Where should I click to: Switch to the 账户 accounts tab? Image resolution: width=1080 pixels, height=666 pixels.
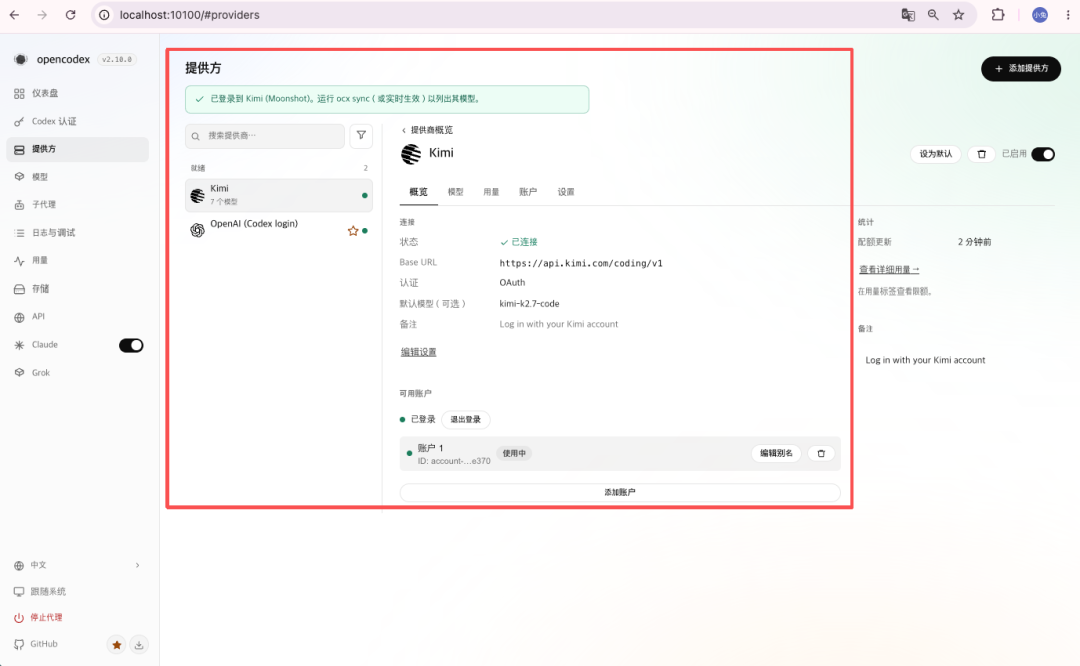tap(528, 192)
